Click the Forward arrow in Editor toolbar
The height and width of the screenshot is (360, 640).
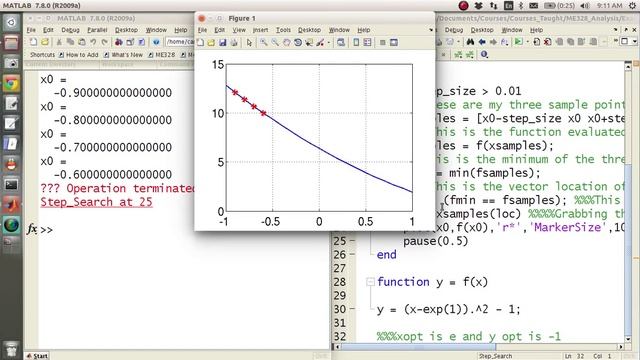tap(493, 42)
